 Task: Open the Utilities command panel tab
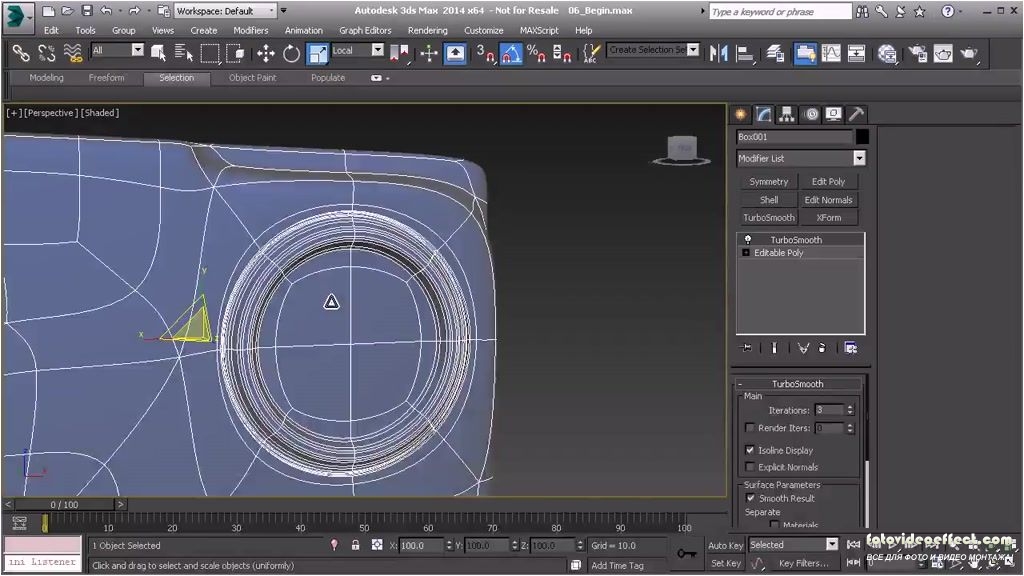(856, 114)
